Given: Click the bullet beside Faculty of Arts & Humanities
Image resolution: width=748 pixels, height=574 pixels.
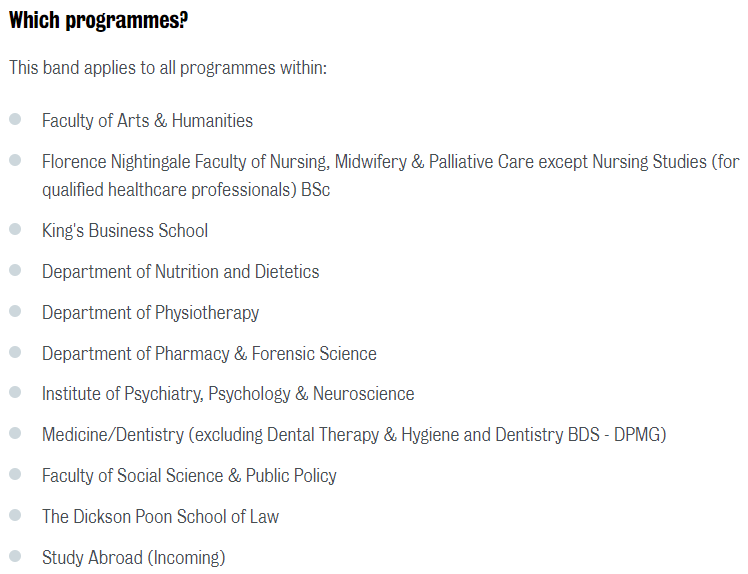Looking at the screenshot, I should (x=15, y=119).
